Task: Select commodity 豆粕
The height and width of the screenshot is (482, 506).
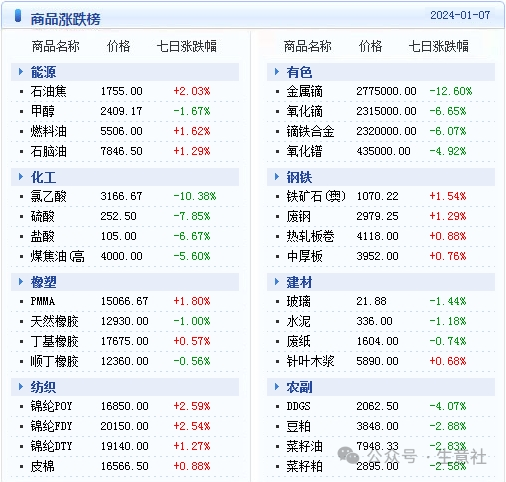Action: coord(299,426)
